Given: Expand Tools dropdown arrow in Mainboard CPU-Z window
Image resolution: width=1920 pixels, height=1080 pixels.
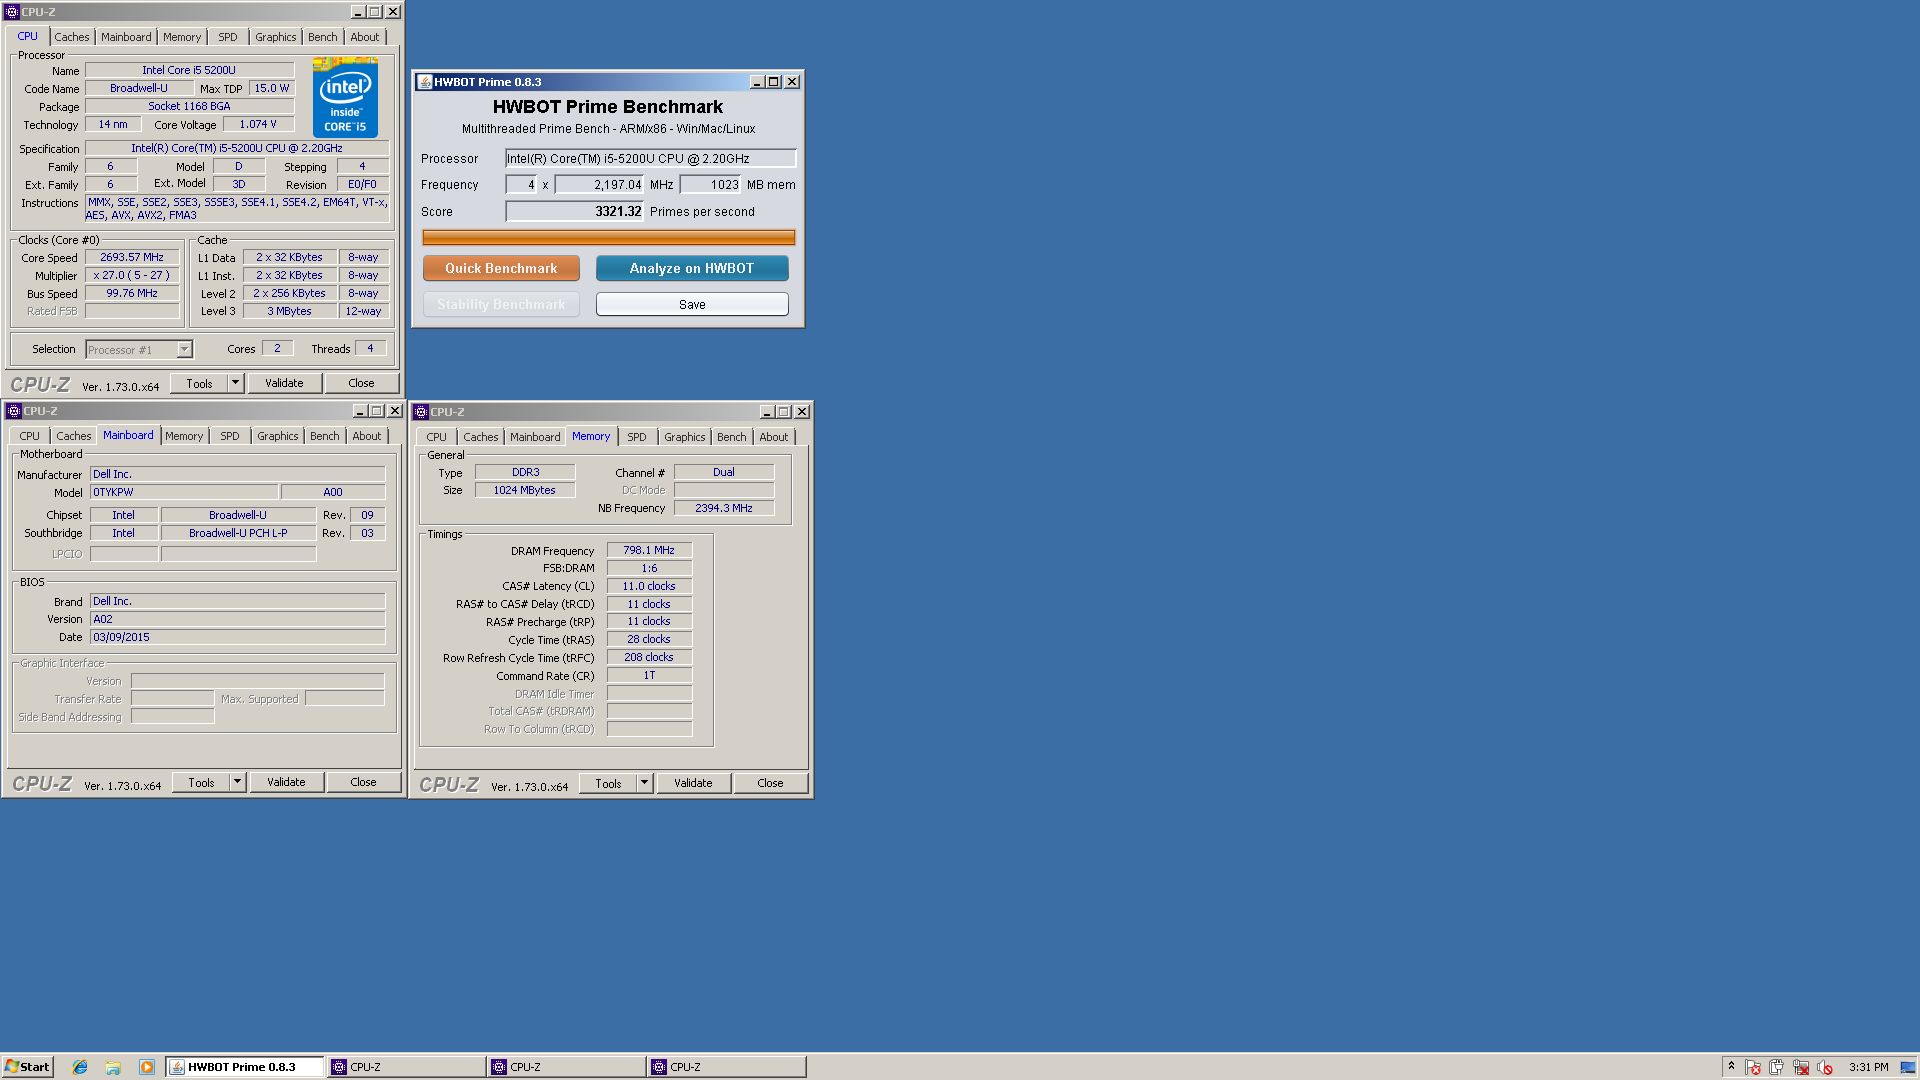Looking at the screenshot, I should pos(238,782).
